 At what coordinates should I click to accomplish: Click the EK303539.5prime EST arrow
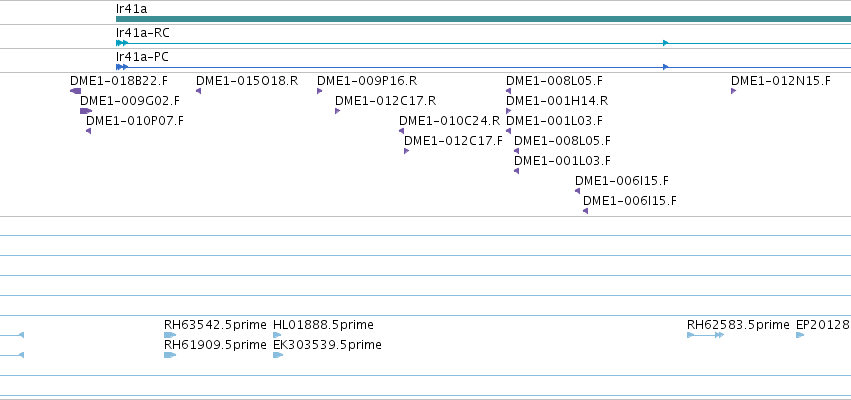tap(278, 355)
